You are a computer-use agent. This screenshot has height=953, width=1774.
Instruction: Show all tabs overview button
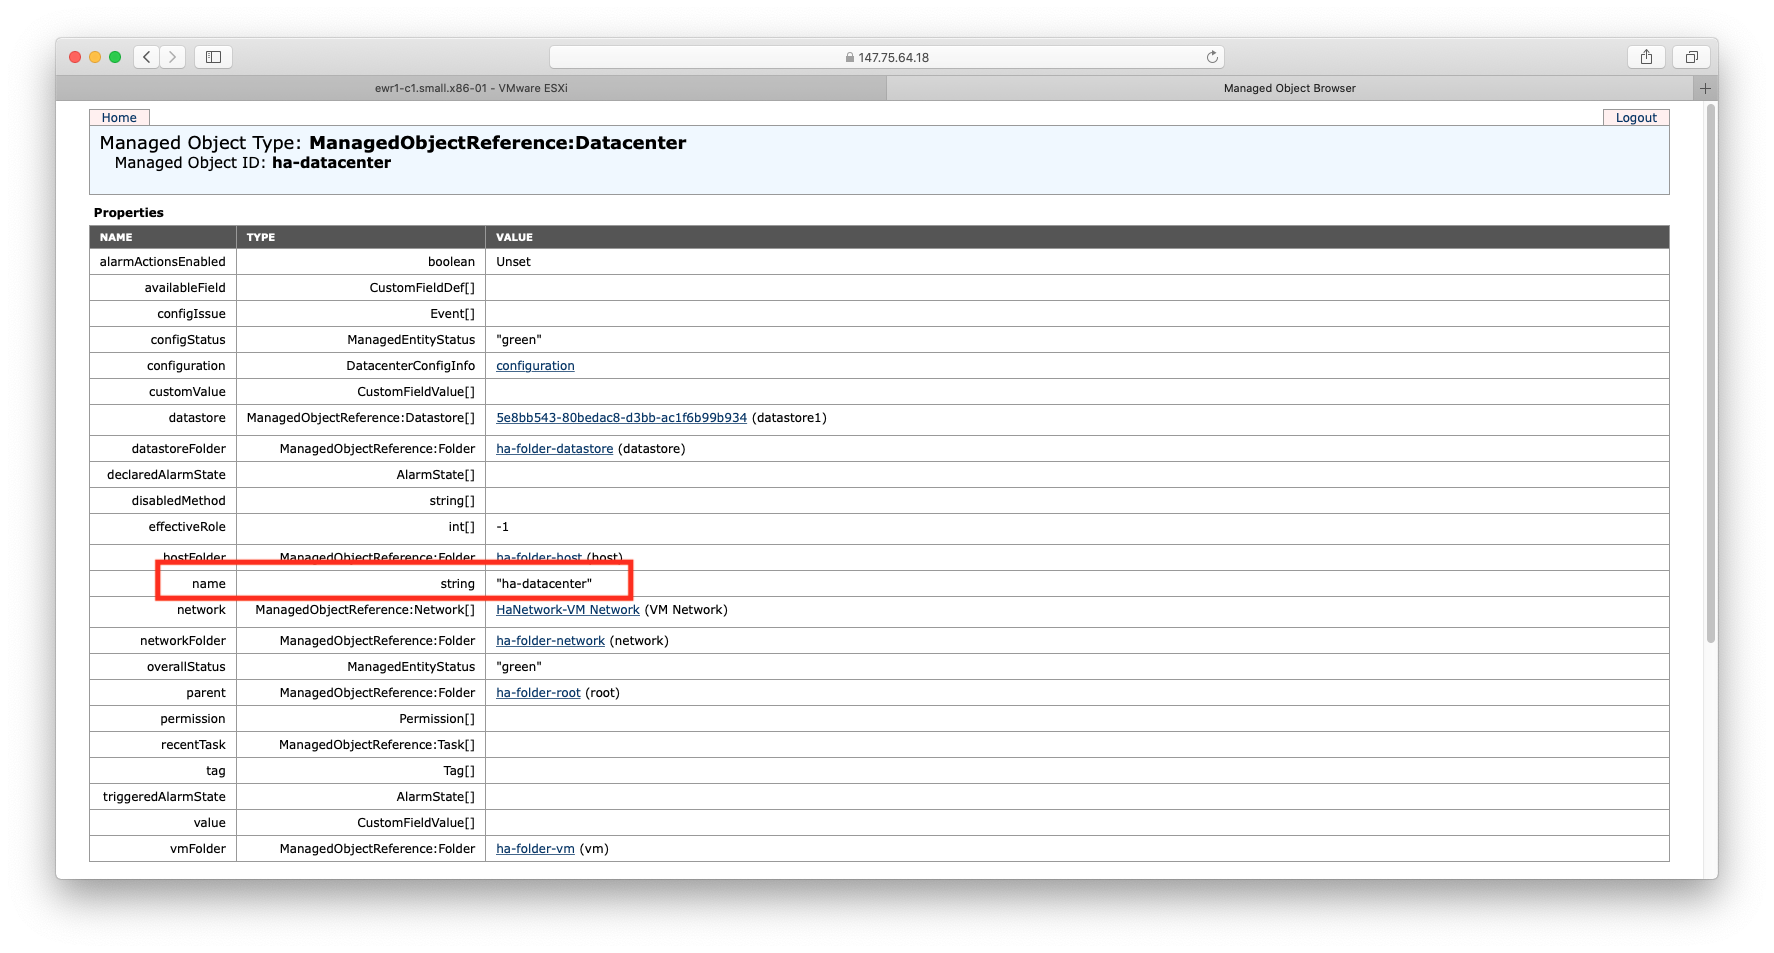click(1691, 57)
